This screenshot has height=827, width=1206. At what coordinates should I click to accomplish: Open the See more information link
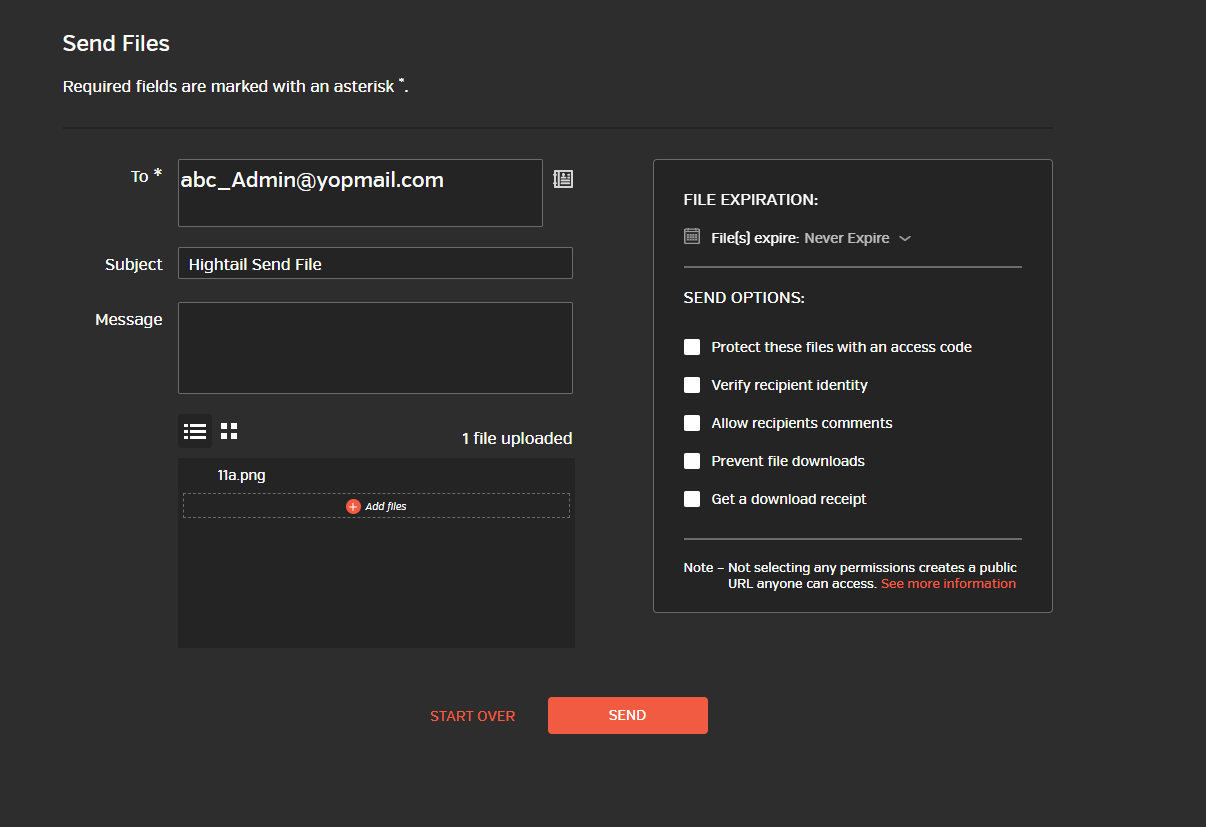point(948,583)
